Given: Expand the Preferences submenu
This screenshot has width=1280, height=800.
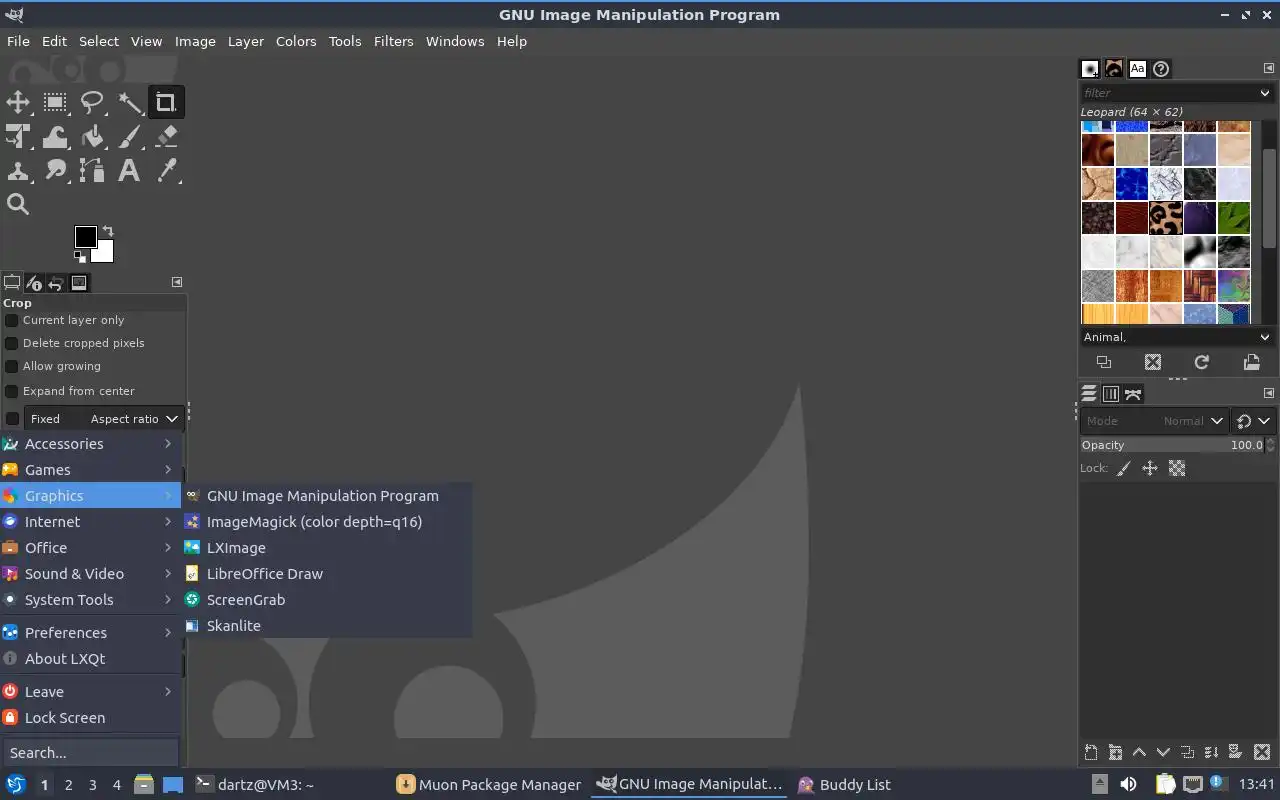Looking at the screenshot, I should [90, 633].
